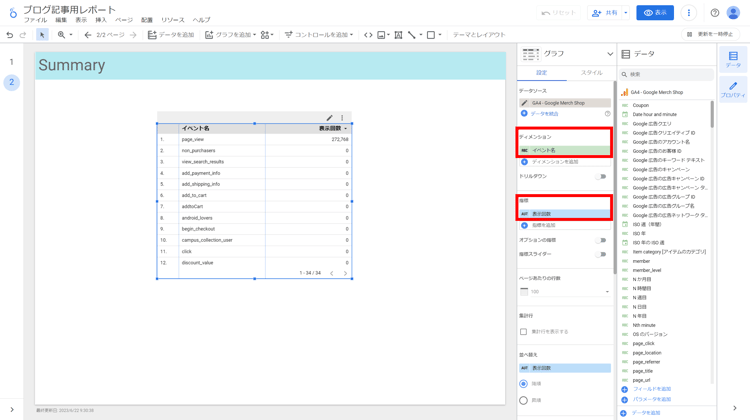
Task: Click the undo arrow in the toolbar
Action: 10,35
